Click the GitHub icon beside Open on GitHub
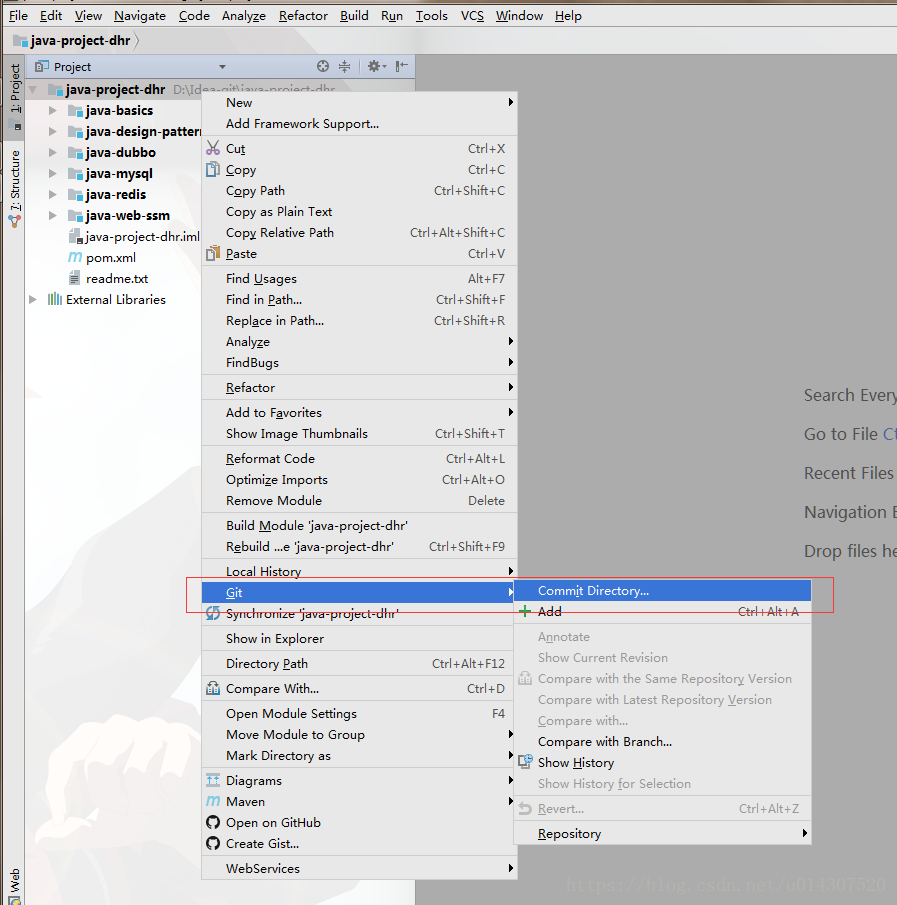Screen dimensions: 897x905 click(x=213, y=822)
